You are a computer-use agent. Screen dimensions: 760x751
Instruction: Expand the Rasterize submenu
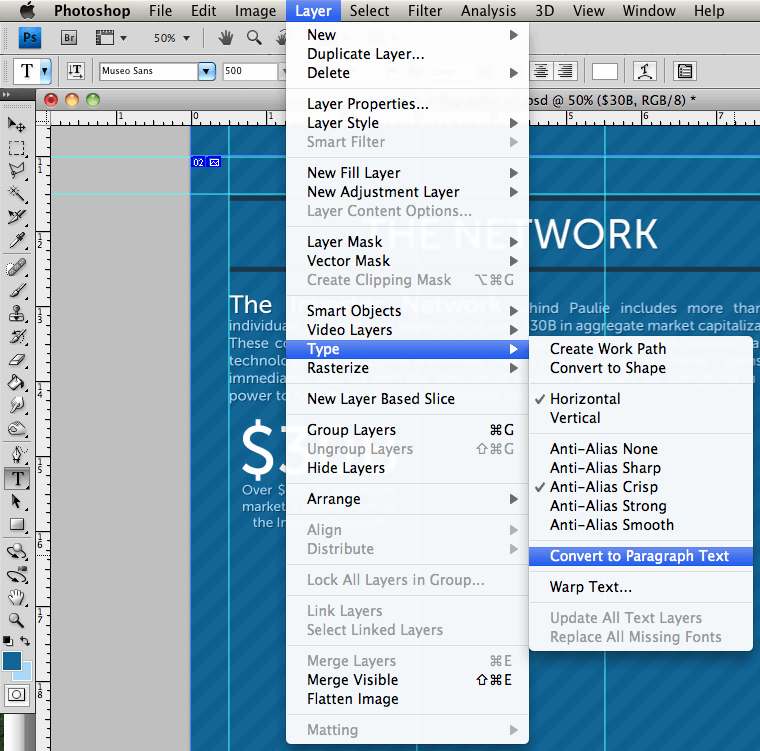coord(407,368)
